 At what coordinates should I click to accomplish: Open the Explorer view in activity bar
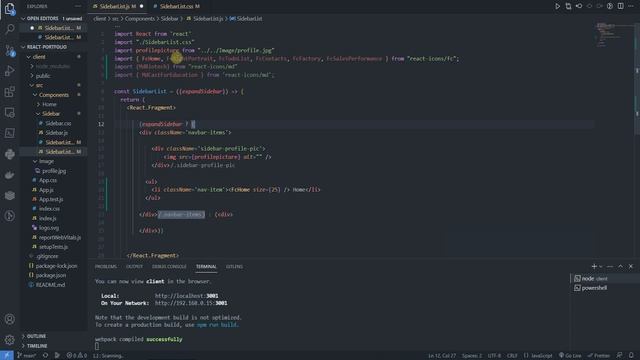click(x=10, y=8)
